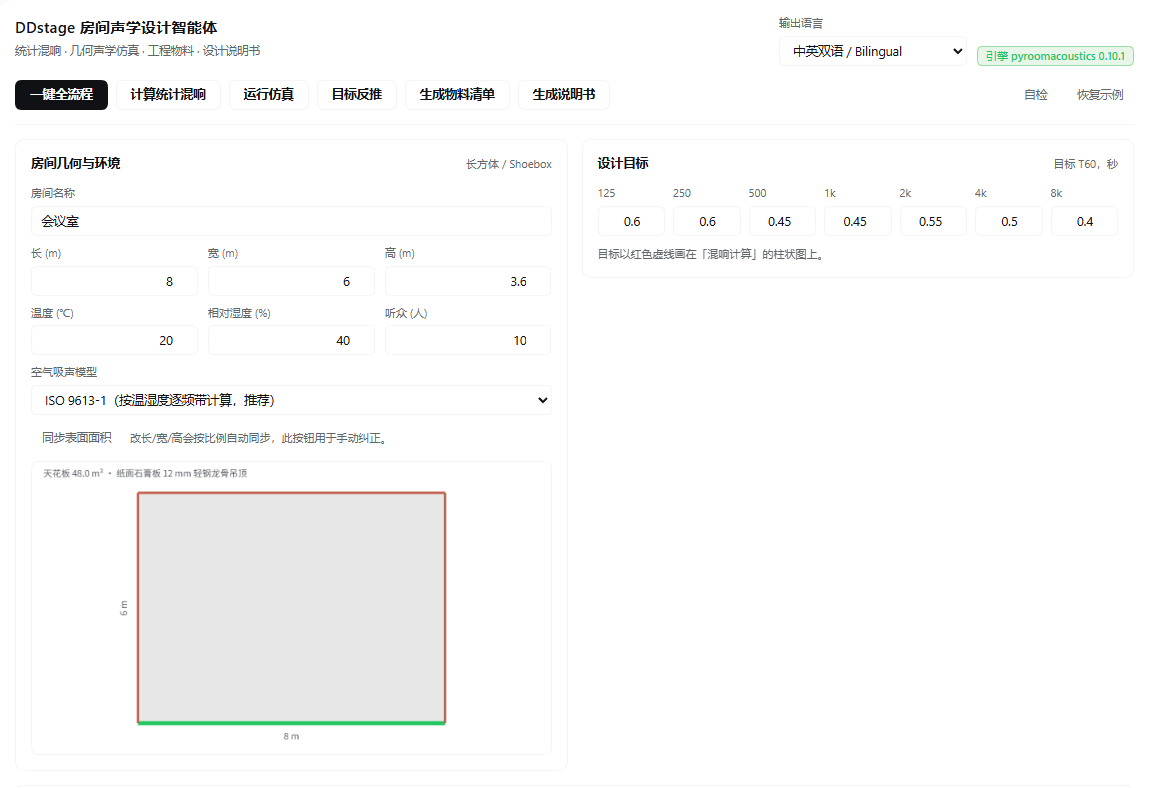
Task: Click the 500 Hz target T60 field
Action: 782,221
